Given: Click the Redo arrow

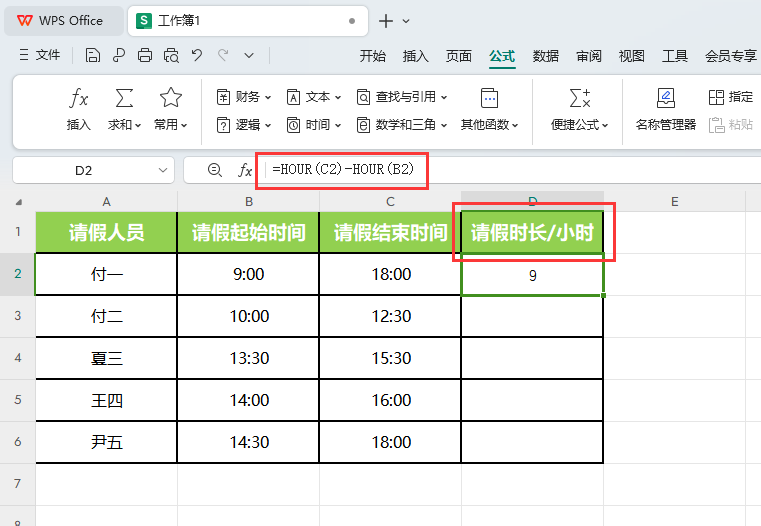Looking at the screenshot, I should coord(223,55).
